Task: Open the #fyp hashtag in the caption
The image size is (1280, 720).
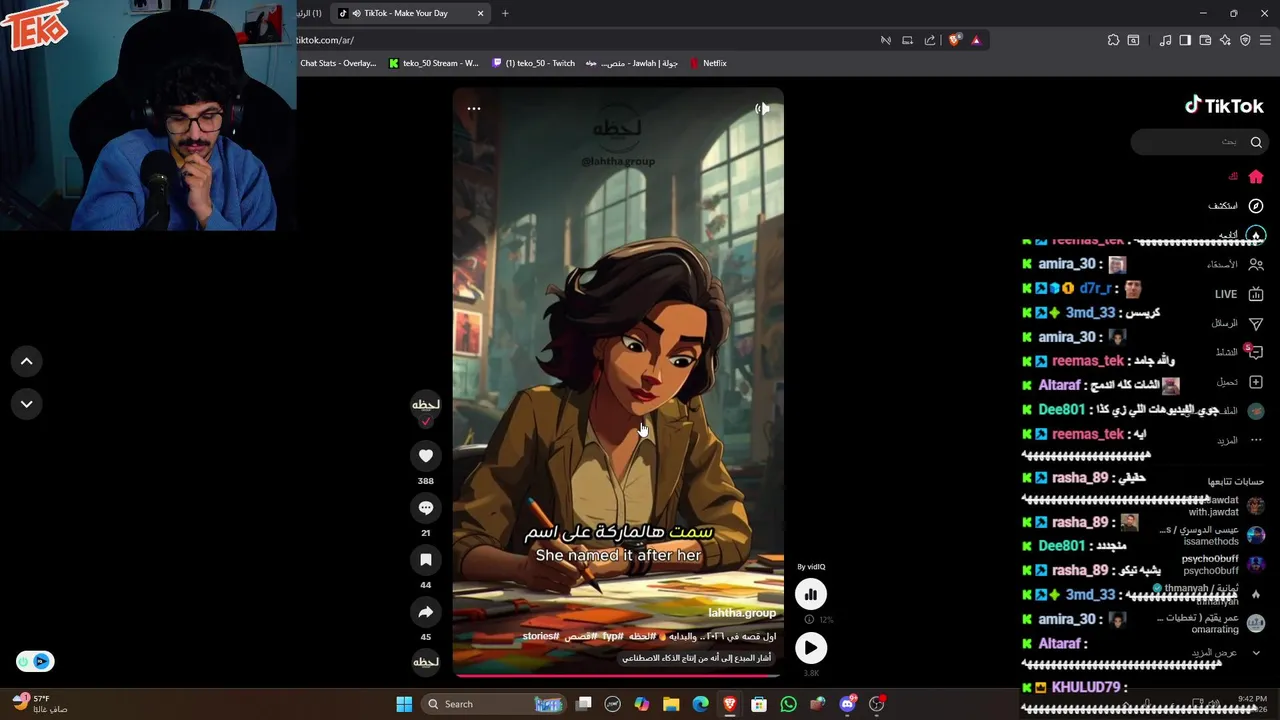Action: [613, 636]
